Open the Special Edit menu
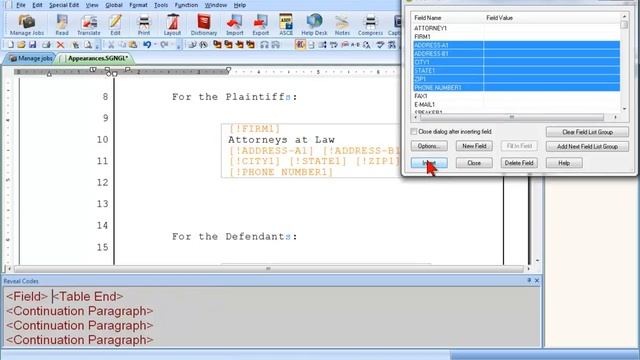 coord(64,5)
